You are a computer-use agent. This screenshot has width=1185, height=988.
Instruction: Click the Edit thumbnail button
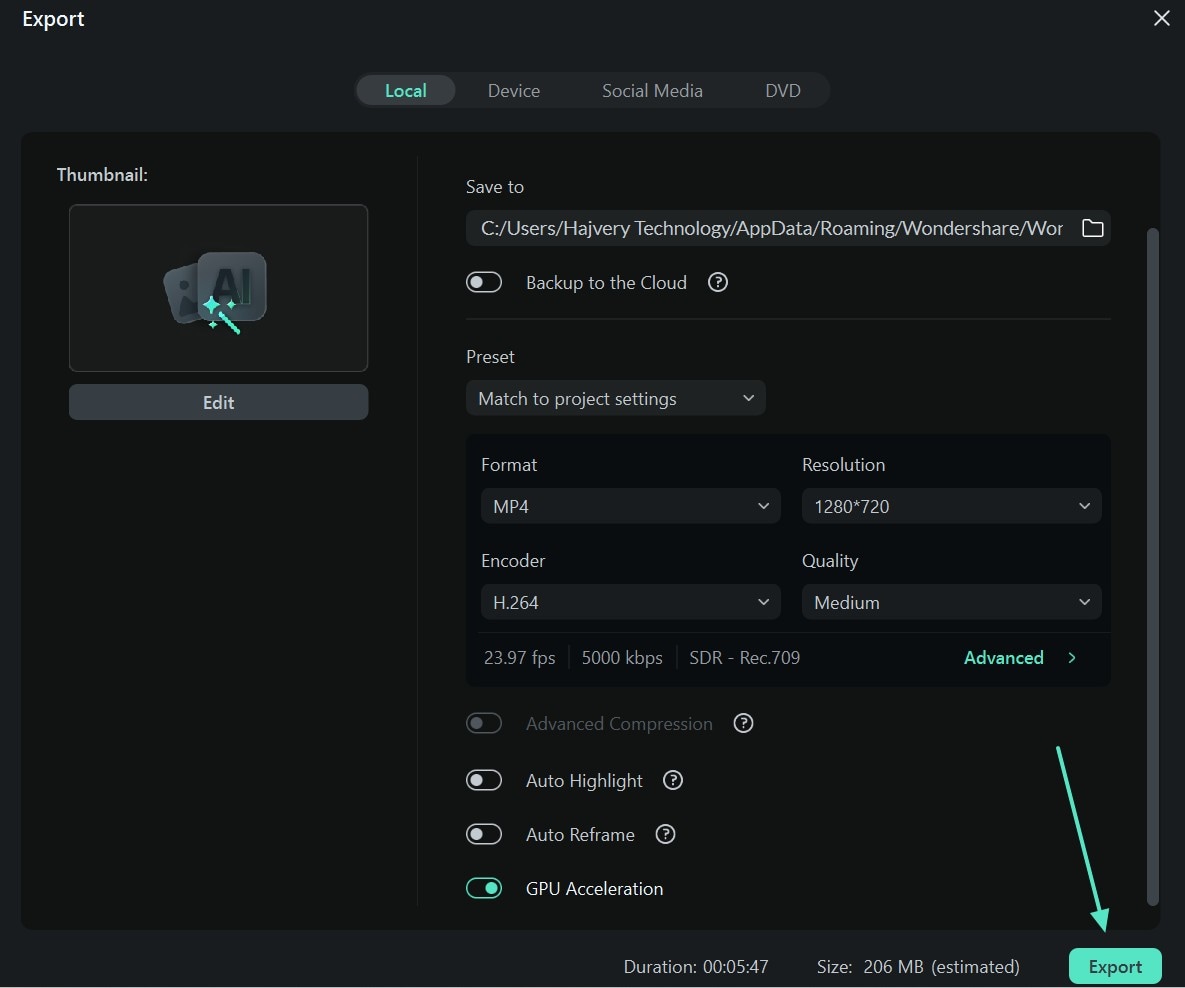pos(218,402)
